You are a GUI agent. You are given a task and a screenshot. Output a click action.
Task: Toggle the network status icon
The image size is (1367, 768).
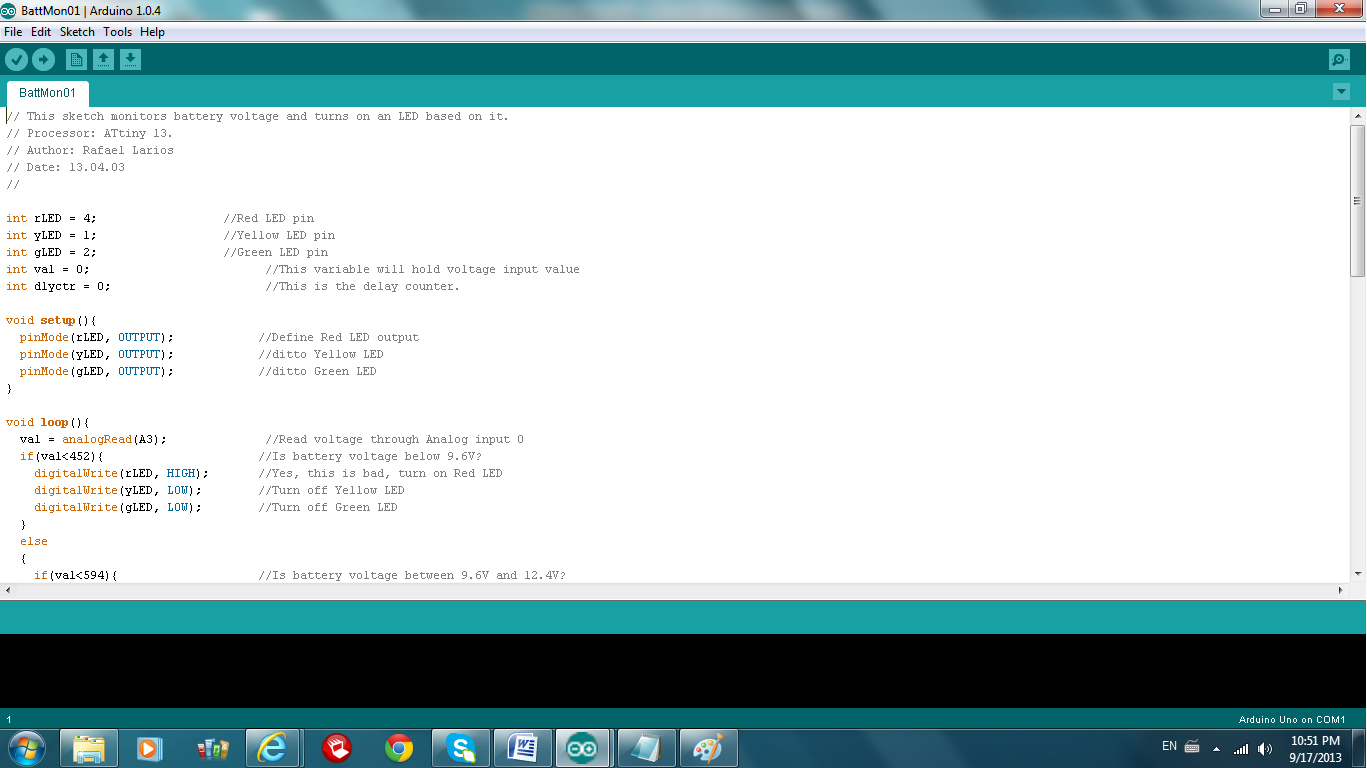click(1240, 747)
